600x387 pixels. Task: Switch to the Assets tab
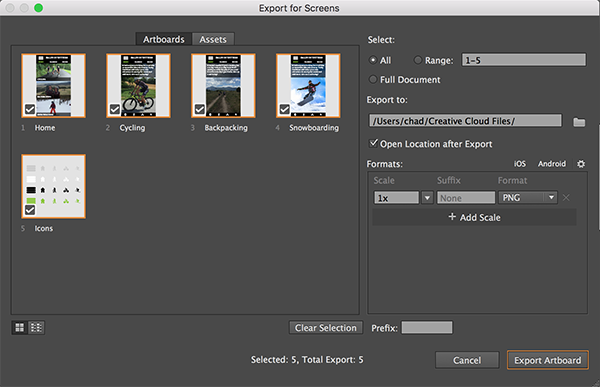(213, 39)
